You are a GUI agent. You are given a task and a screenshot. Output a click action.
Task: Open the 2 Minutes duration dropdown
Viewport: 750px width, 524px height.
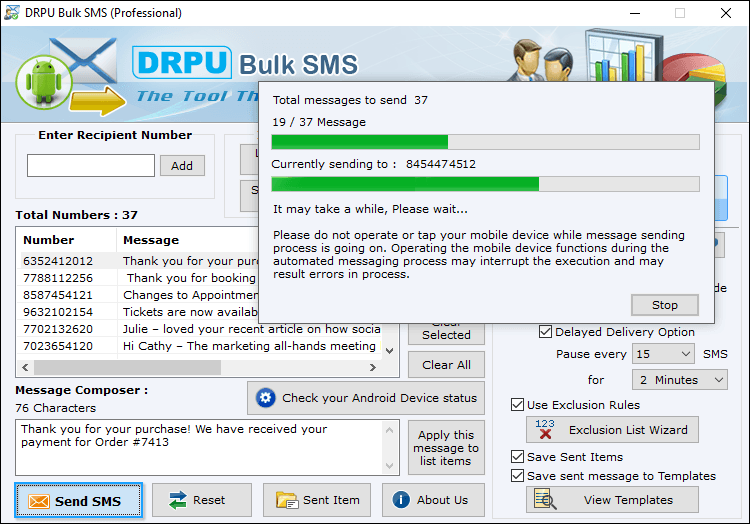coord(680,380)
